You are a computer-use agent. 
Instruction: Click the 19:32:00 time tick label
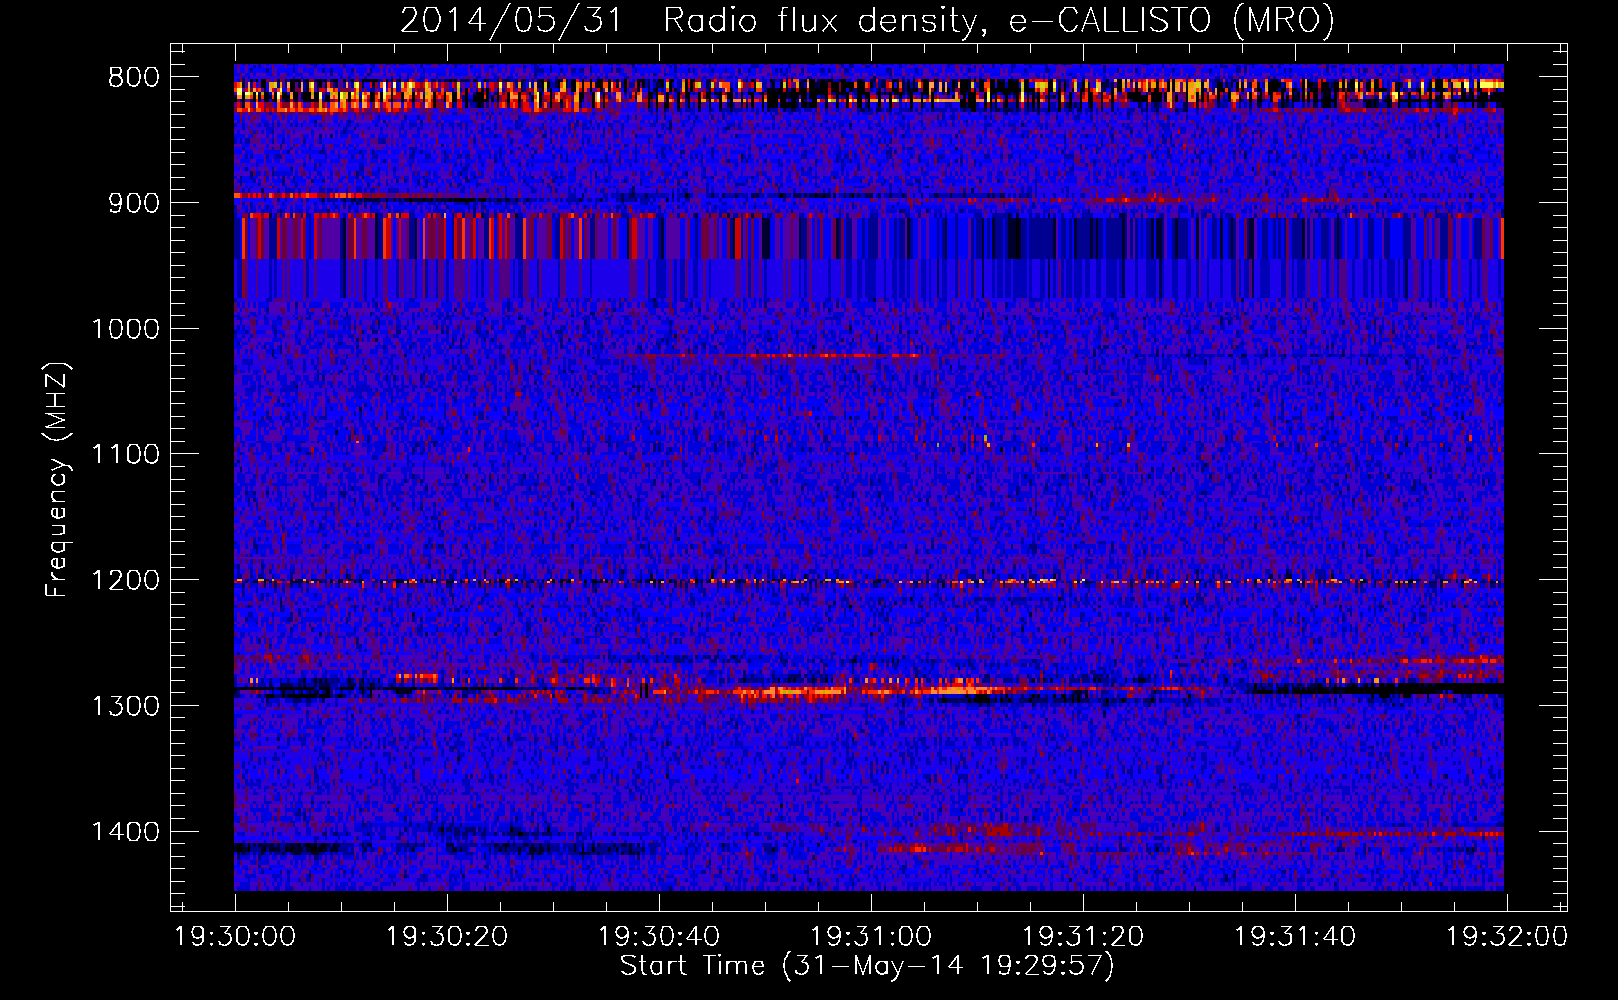[x=1507, y=937]
